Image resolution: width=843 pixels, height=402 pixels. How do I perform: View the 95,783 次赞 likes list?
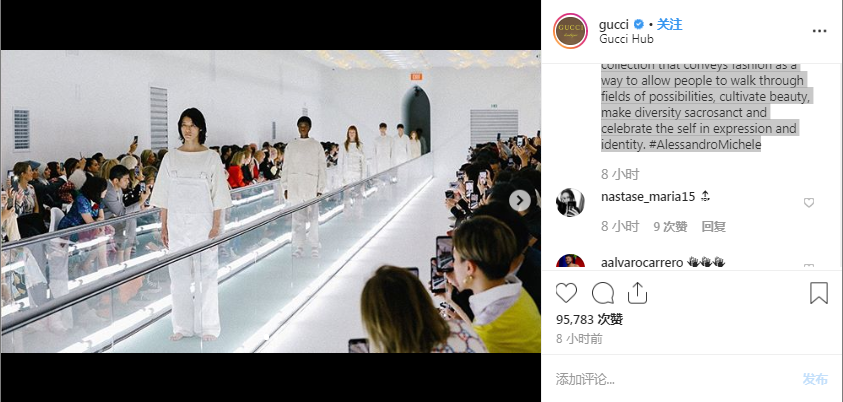point(589,320)
